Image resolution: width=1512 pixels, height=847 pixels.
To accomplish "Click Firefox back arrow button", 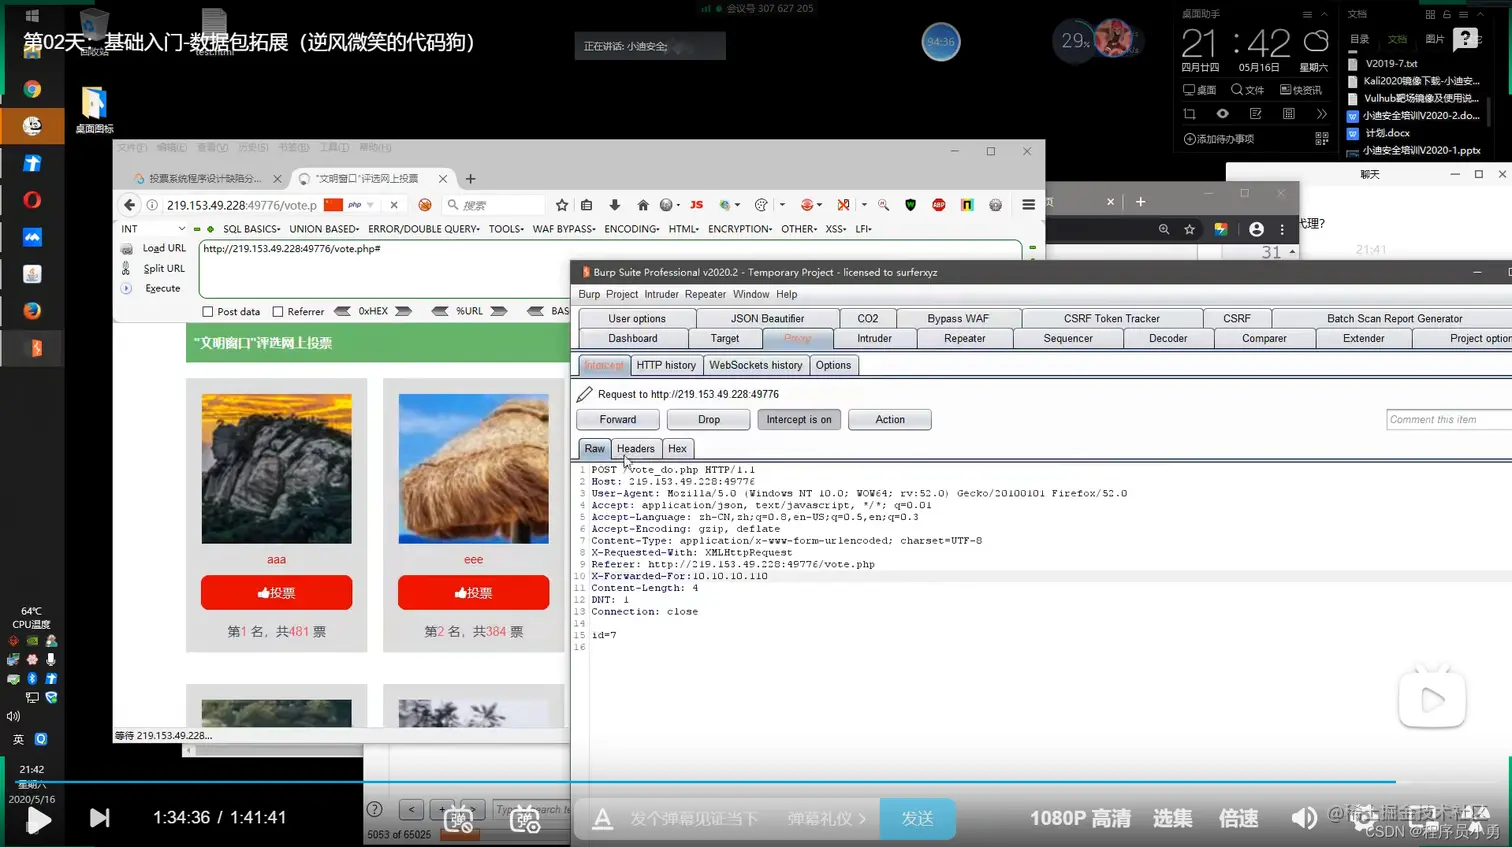I will point(129,205).
